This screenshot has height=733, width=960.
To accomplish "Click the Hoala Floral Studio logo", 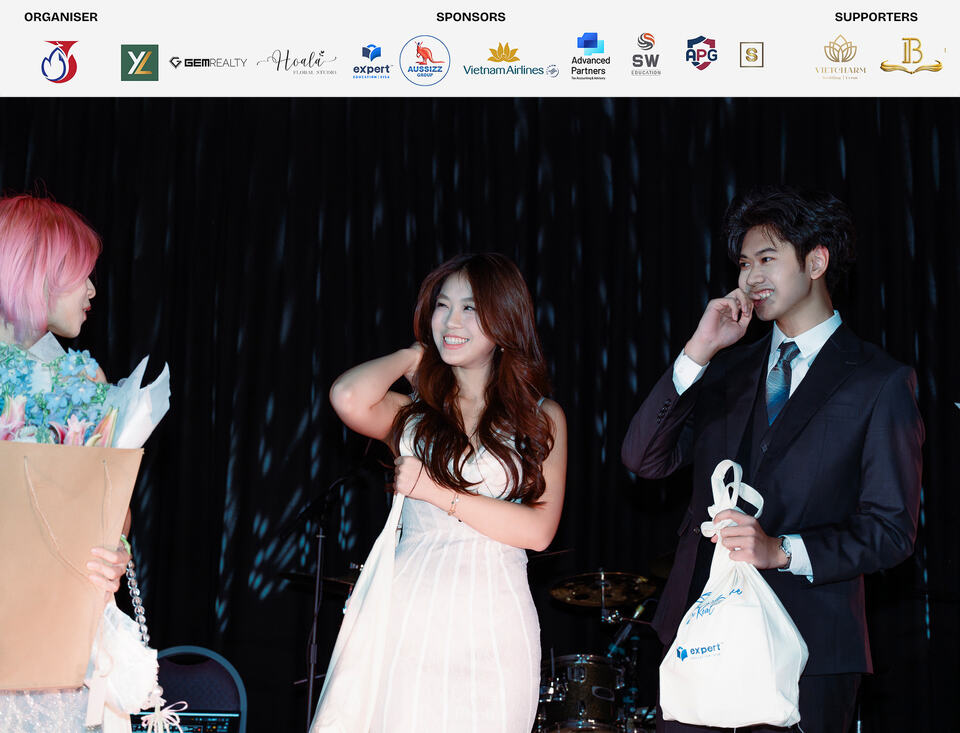I will click(x=297, y=62).
